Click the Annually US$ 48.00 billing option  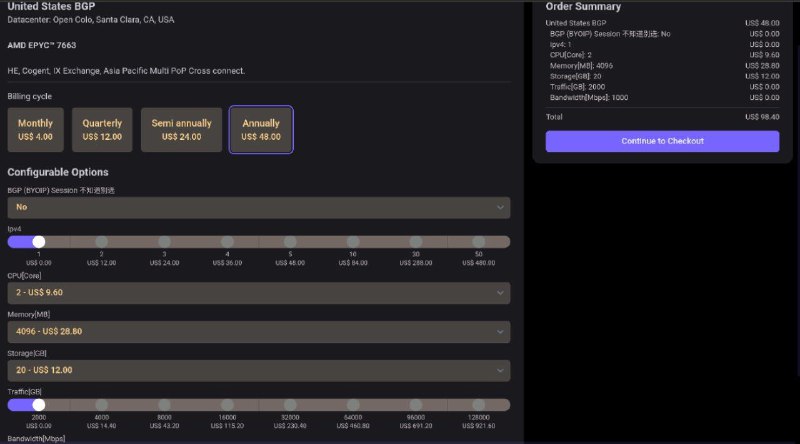[x=261, y=130]
